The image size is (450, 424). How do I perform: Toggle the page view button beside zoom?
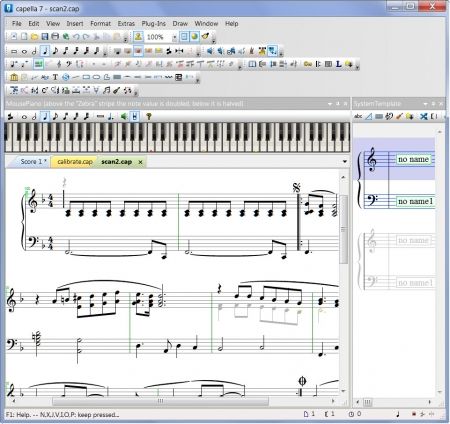pyautogui.click(x=184, y=36)
